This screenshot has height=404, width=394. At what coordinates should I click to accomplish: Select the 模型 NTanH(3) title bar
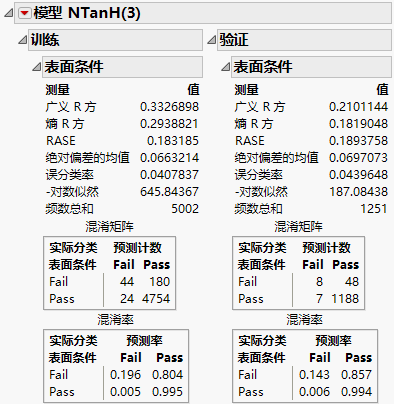(203, 13)
